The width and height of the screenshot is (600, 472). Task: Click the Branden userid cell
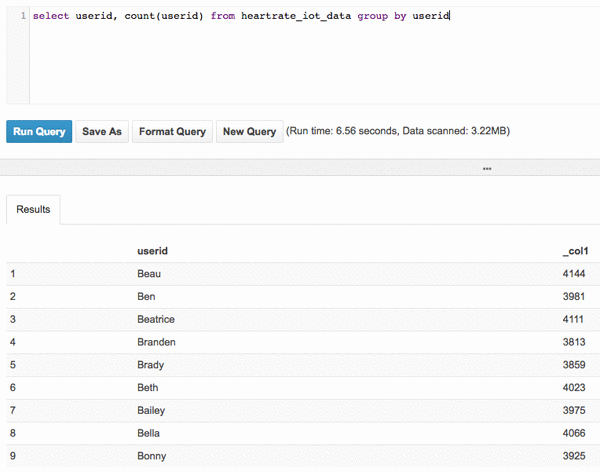156,342
